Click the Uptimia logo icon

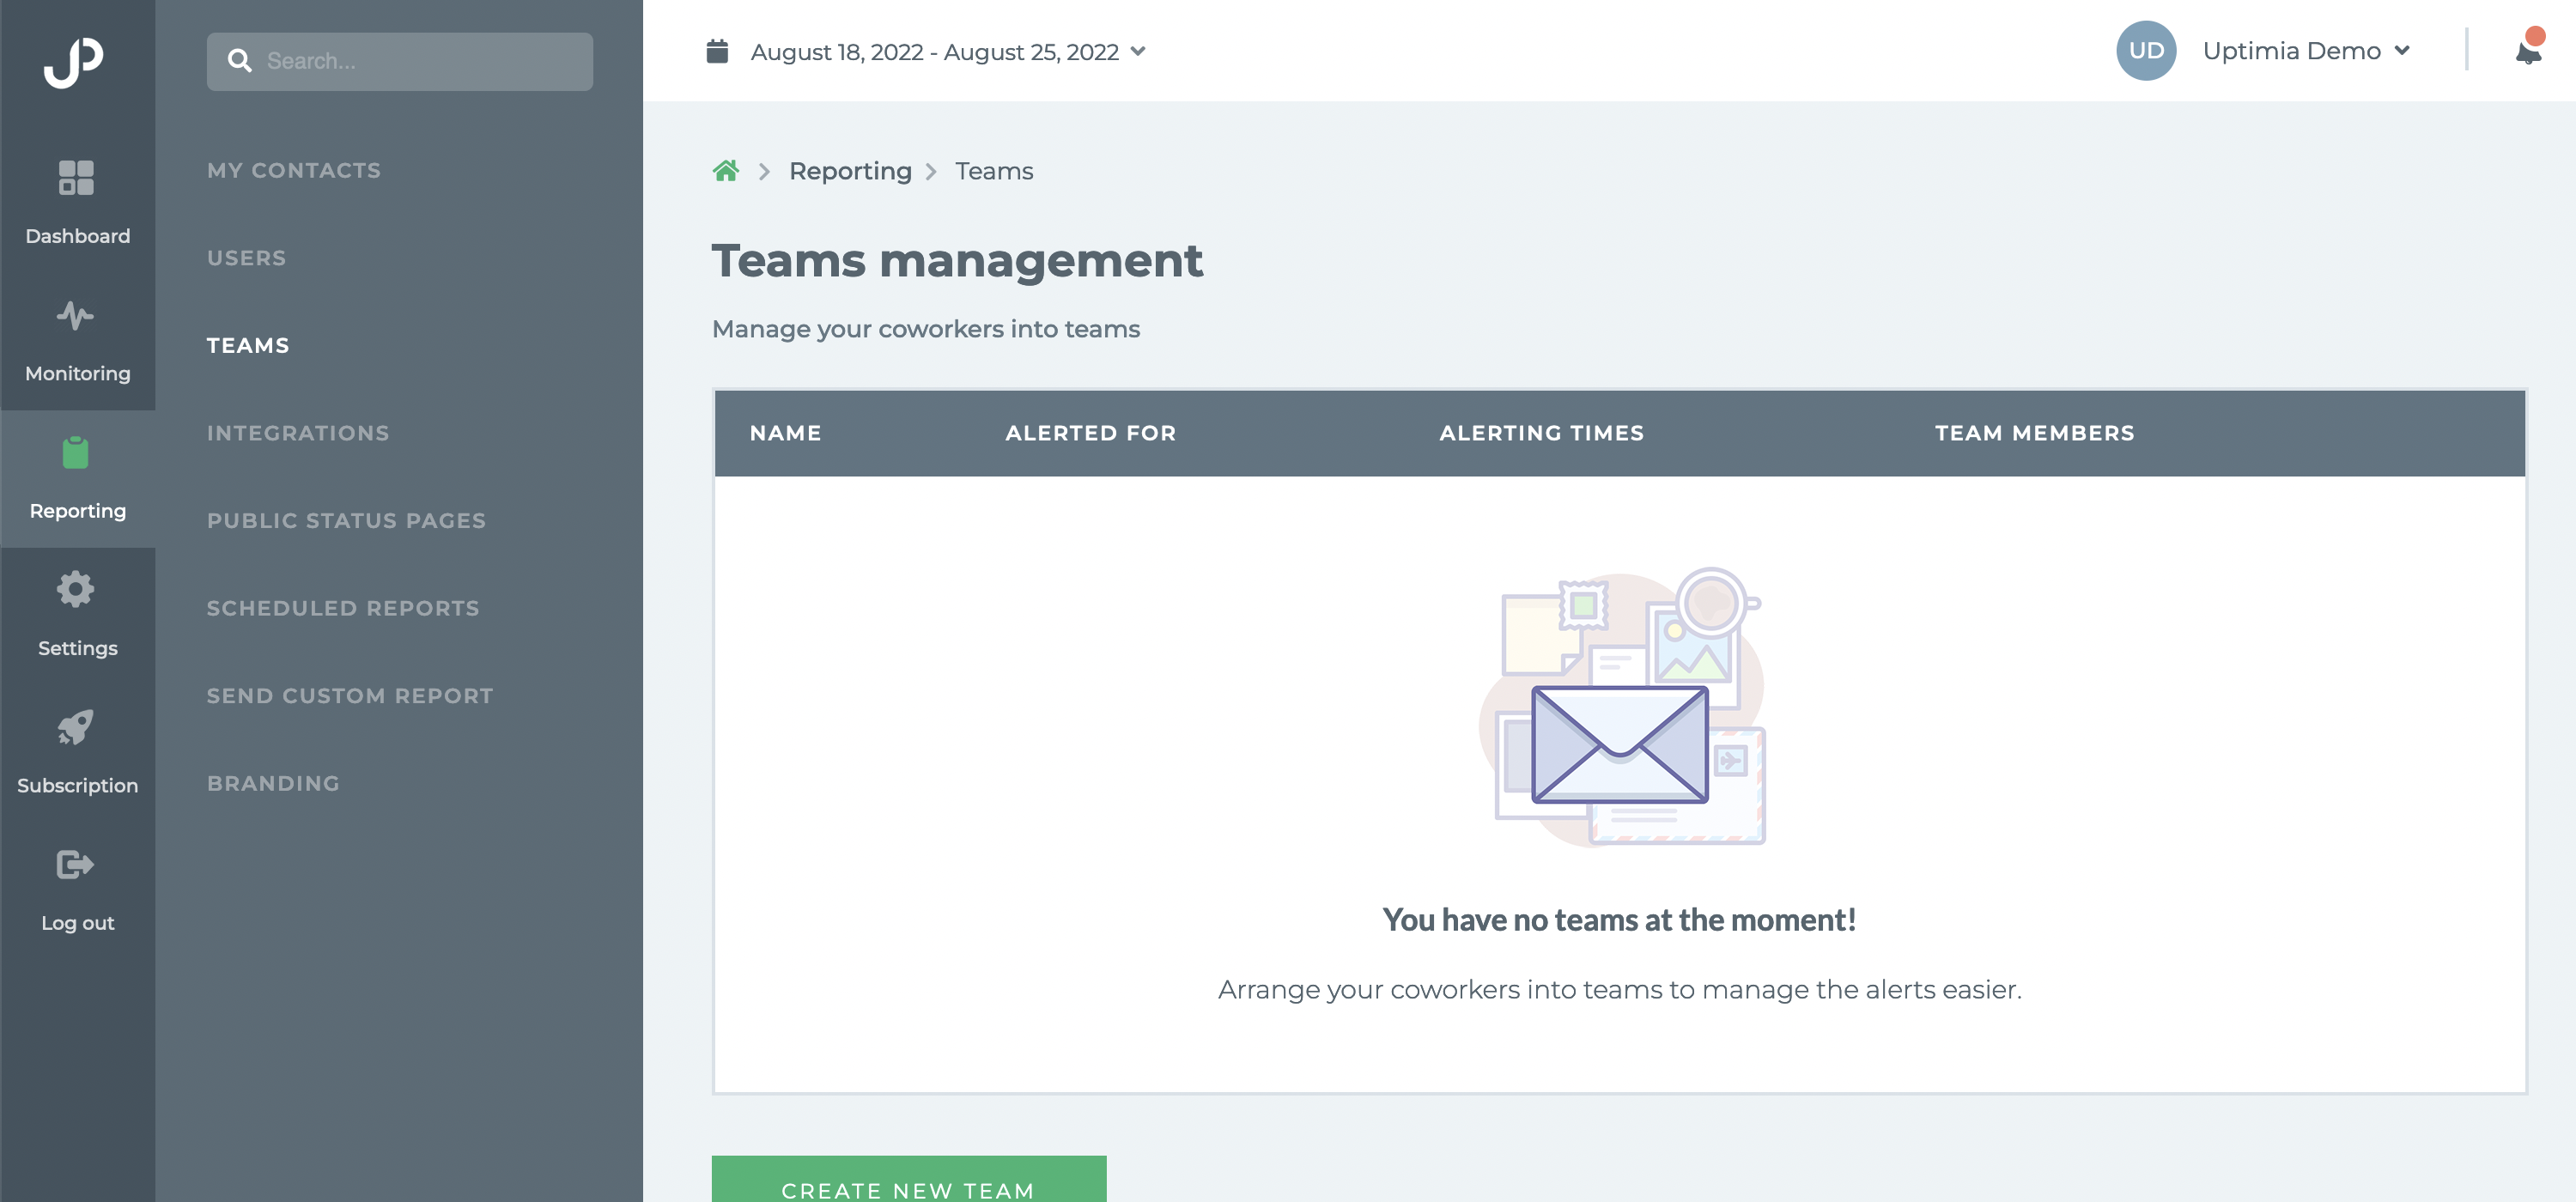(x=74, y=62)
